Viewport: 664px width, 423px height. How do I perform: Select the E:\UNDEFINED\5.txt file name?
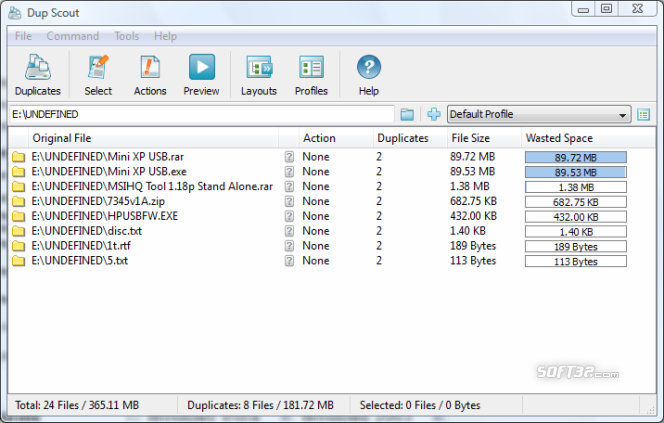[80, 261]
